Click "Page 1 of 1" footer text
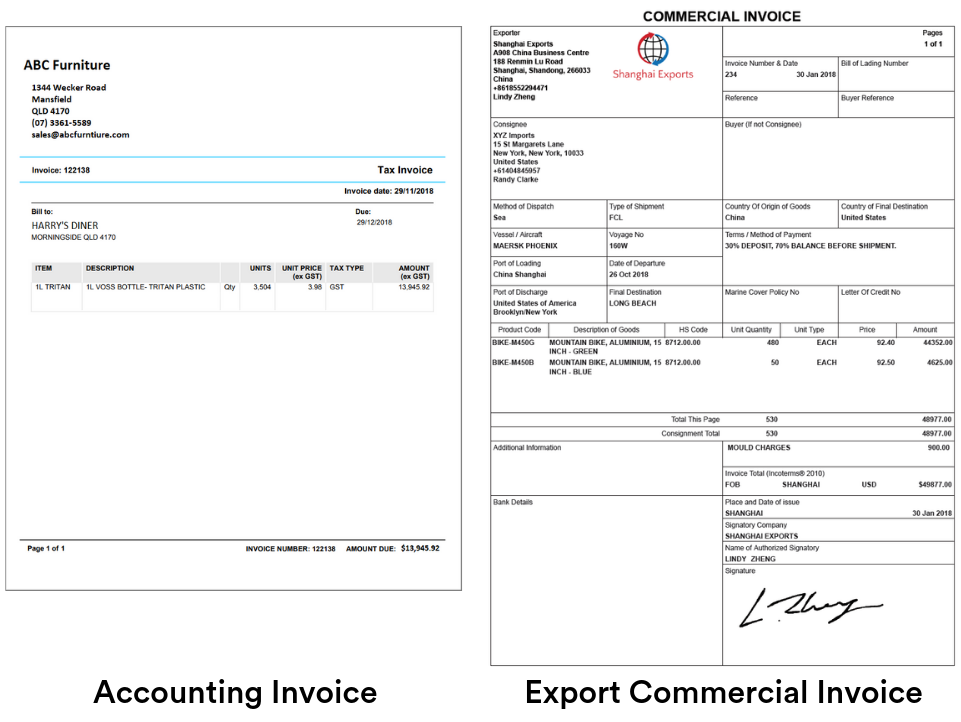Image resolution: width=961 pixels, height=722 pixels. 46,549
